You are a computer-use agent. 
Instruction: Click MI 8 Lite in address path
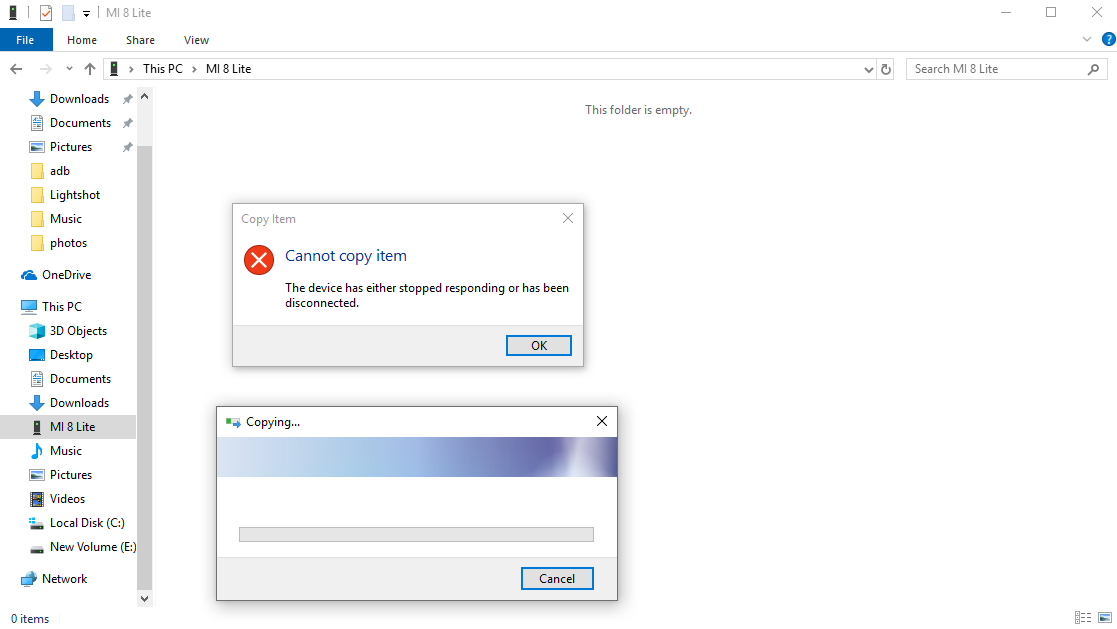pos(229,69)
